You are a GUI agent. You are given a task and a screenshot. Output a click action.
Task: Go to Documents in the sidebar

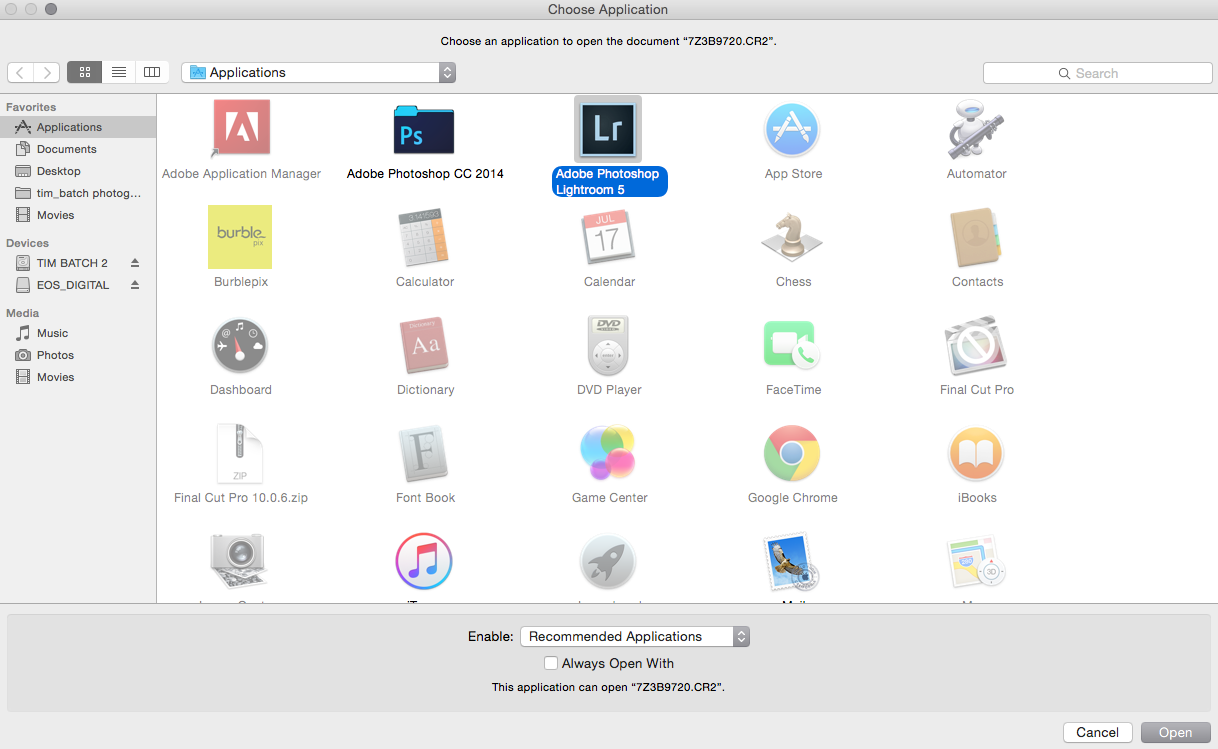[x=78, y=149]
